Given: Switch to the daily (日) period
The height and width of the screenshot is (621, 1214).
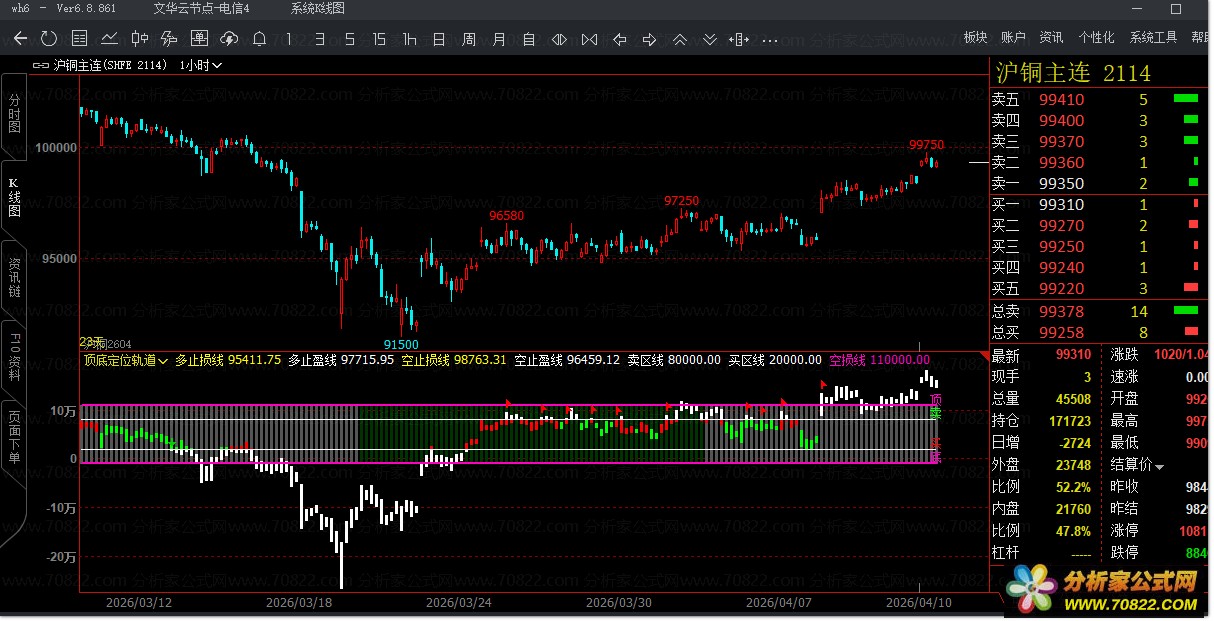Looking at the screenshot, I should click(439, 39).
